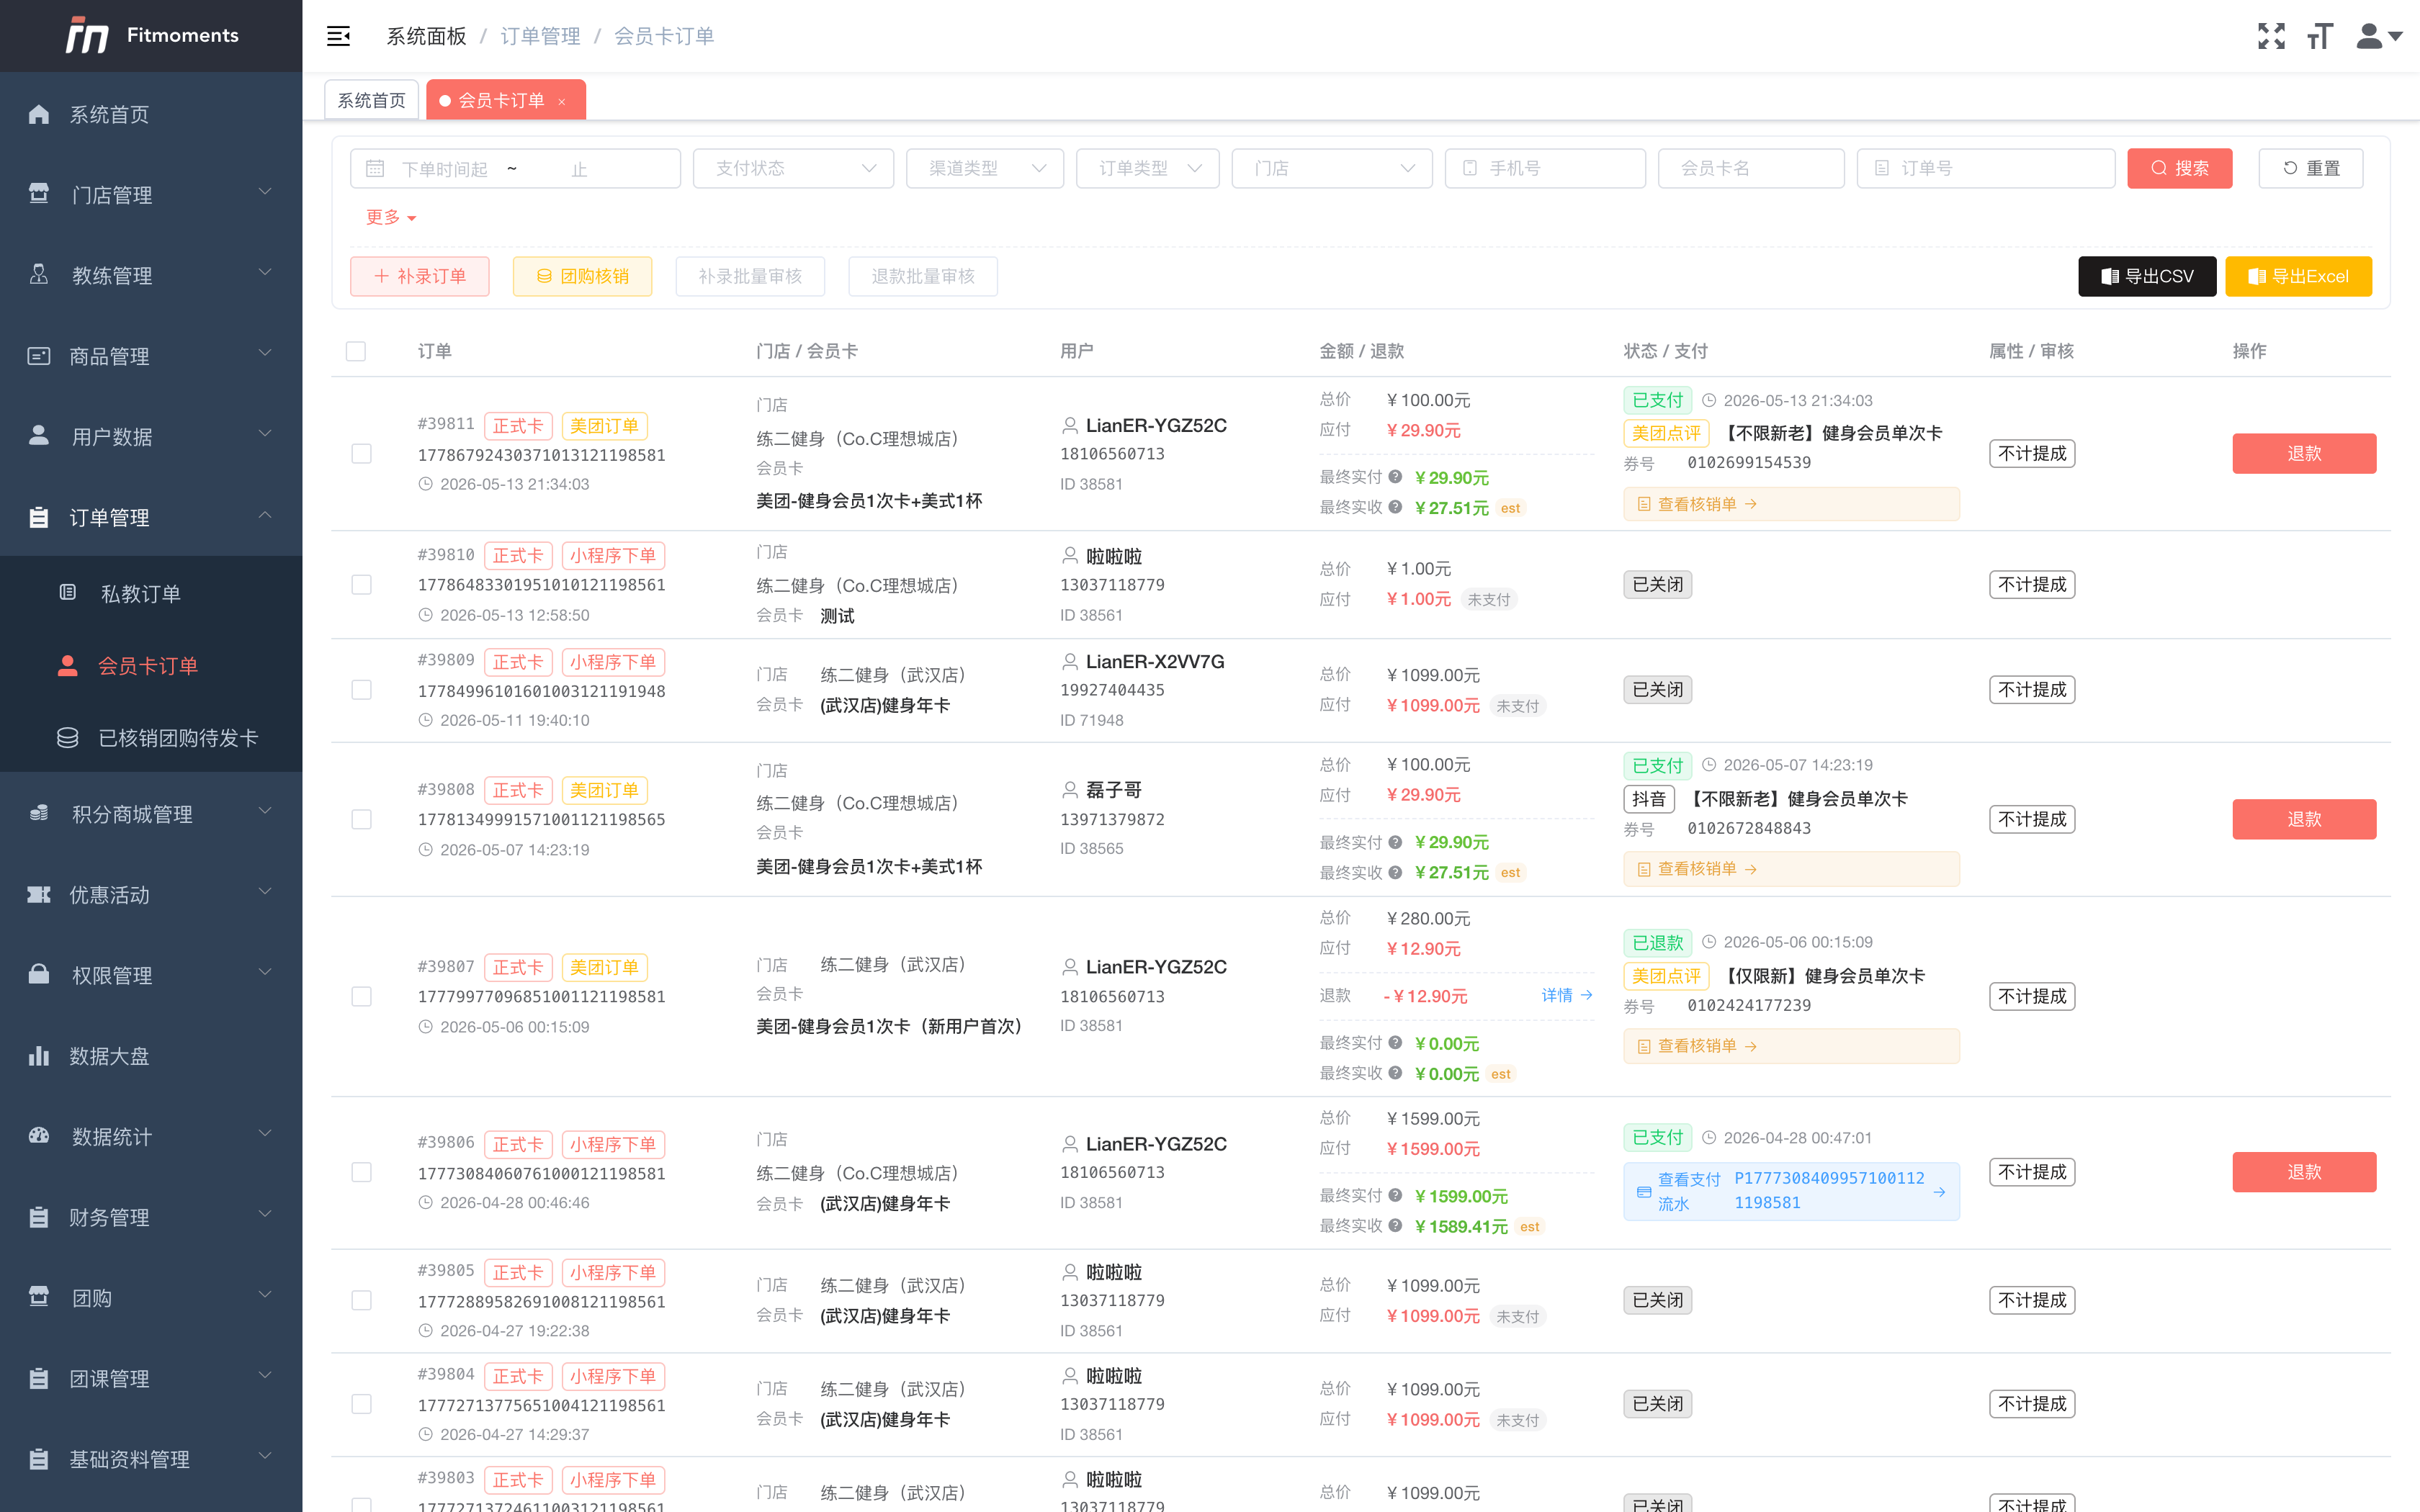Image resolution: width=2420 pixels, height=1512 pixels.
Task: Tick the checkbox for order #39806
Action: 362,1172
